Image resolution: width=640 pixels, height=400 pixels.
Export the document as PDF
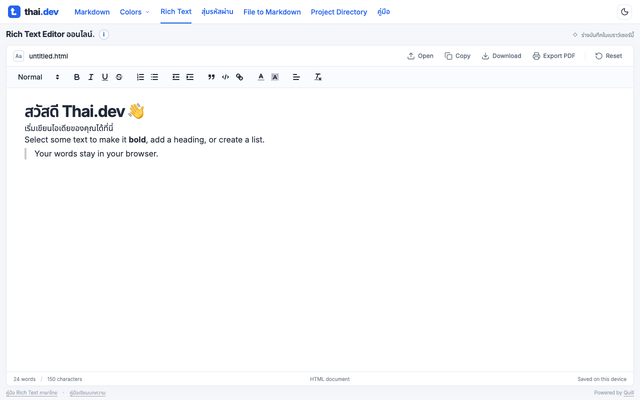[554, 56]
